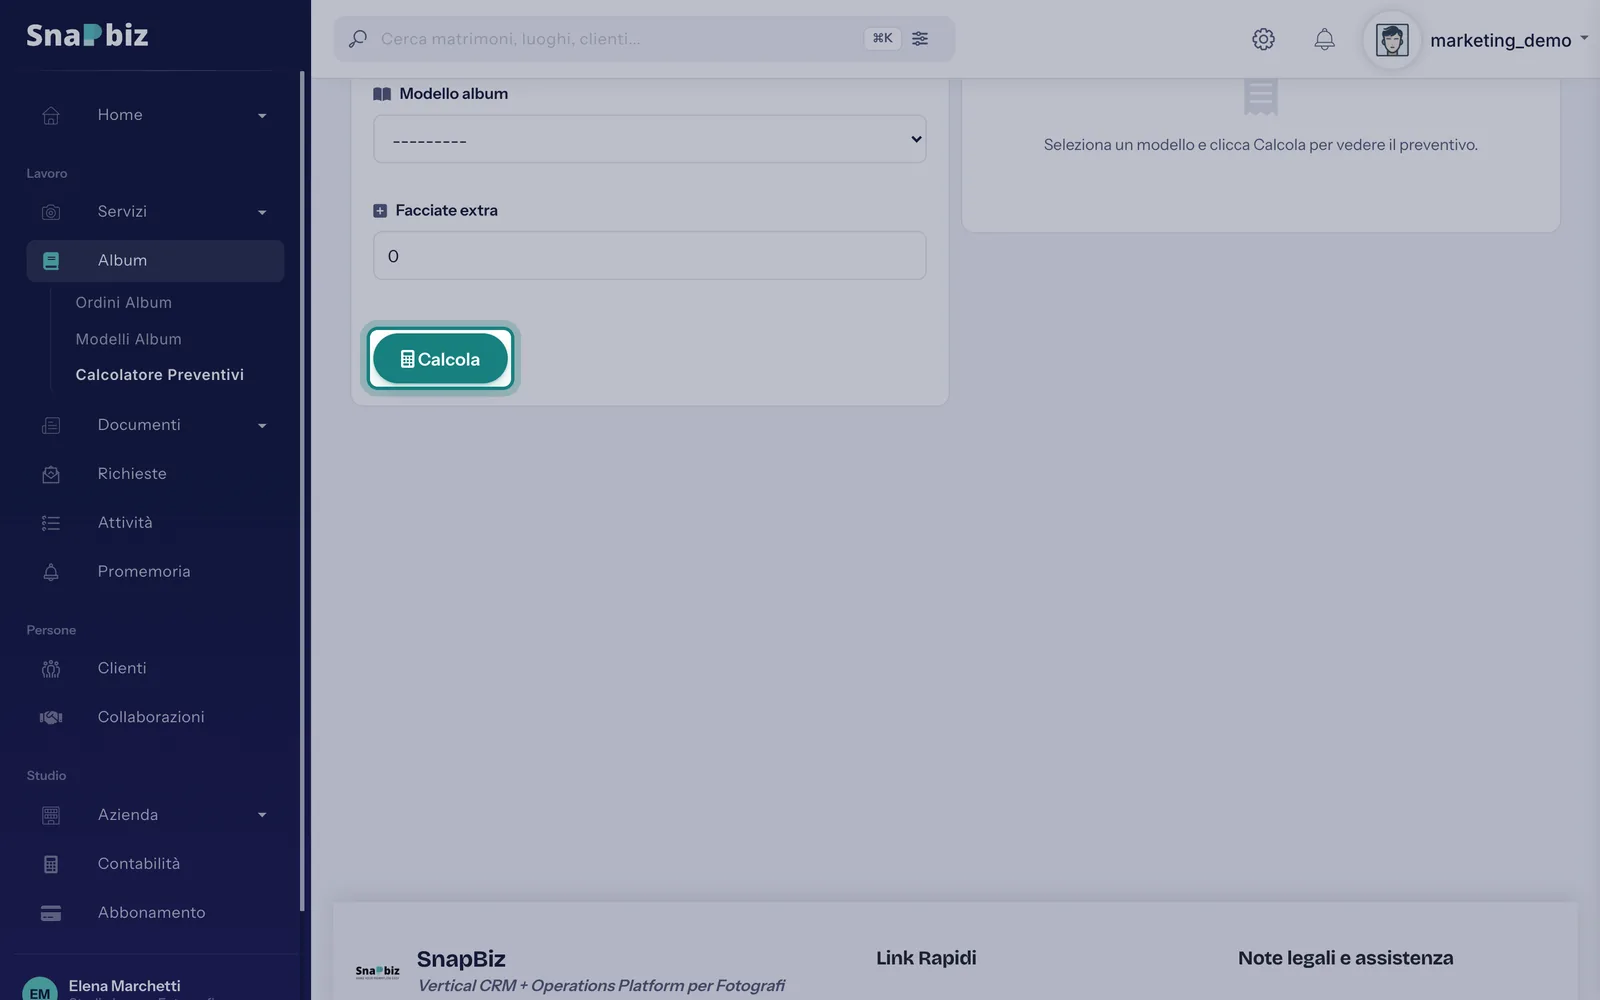Click the 'Link Rapidi' footer heading
Screen dimensions: 1600x1000
tap(926, 958)
